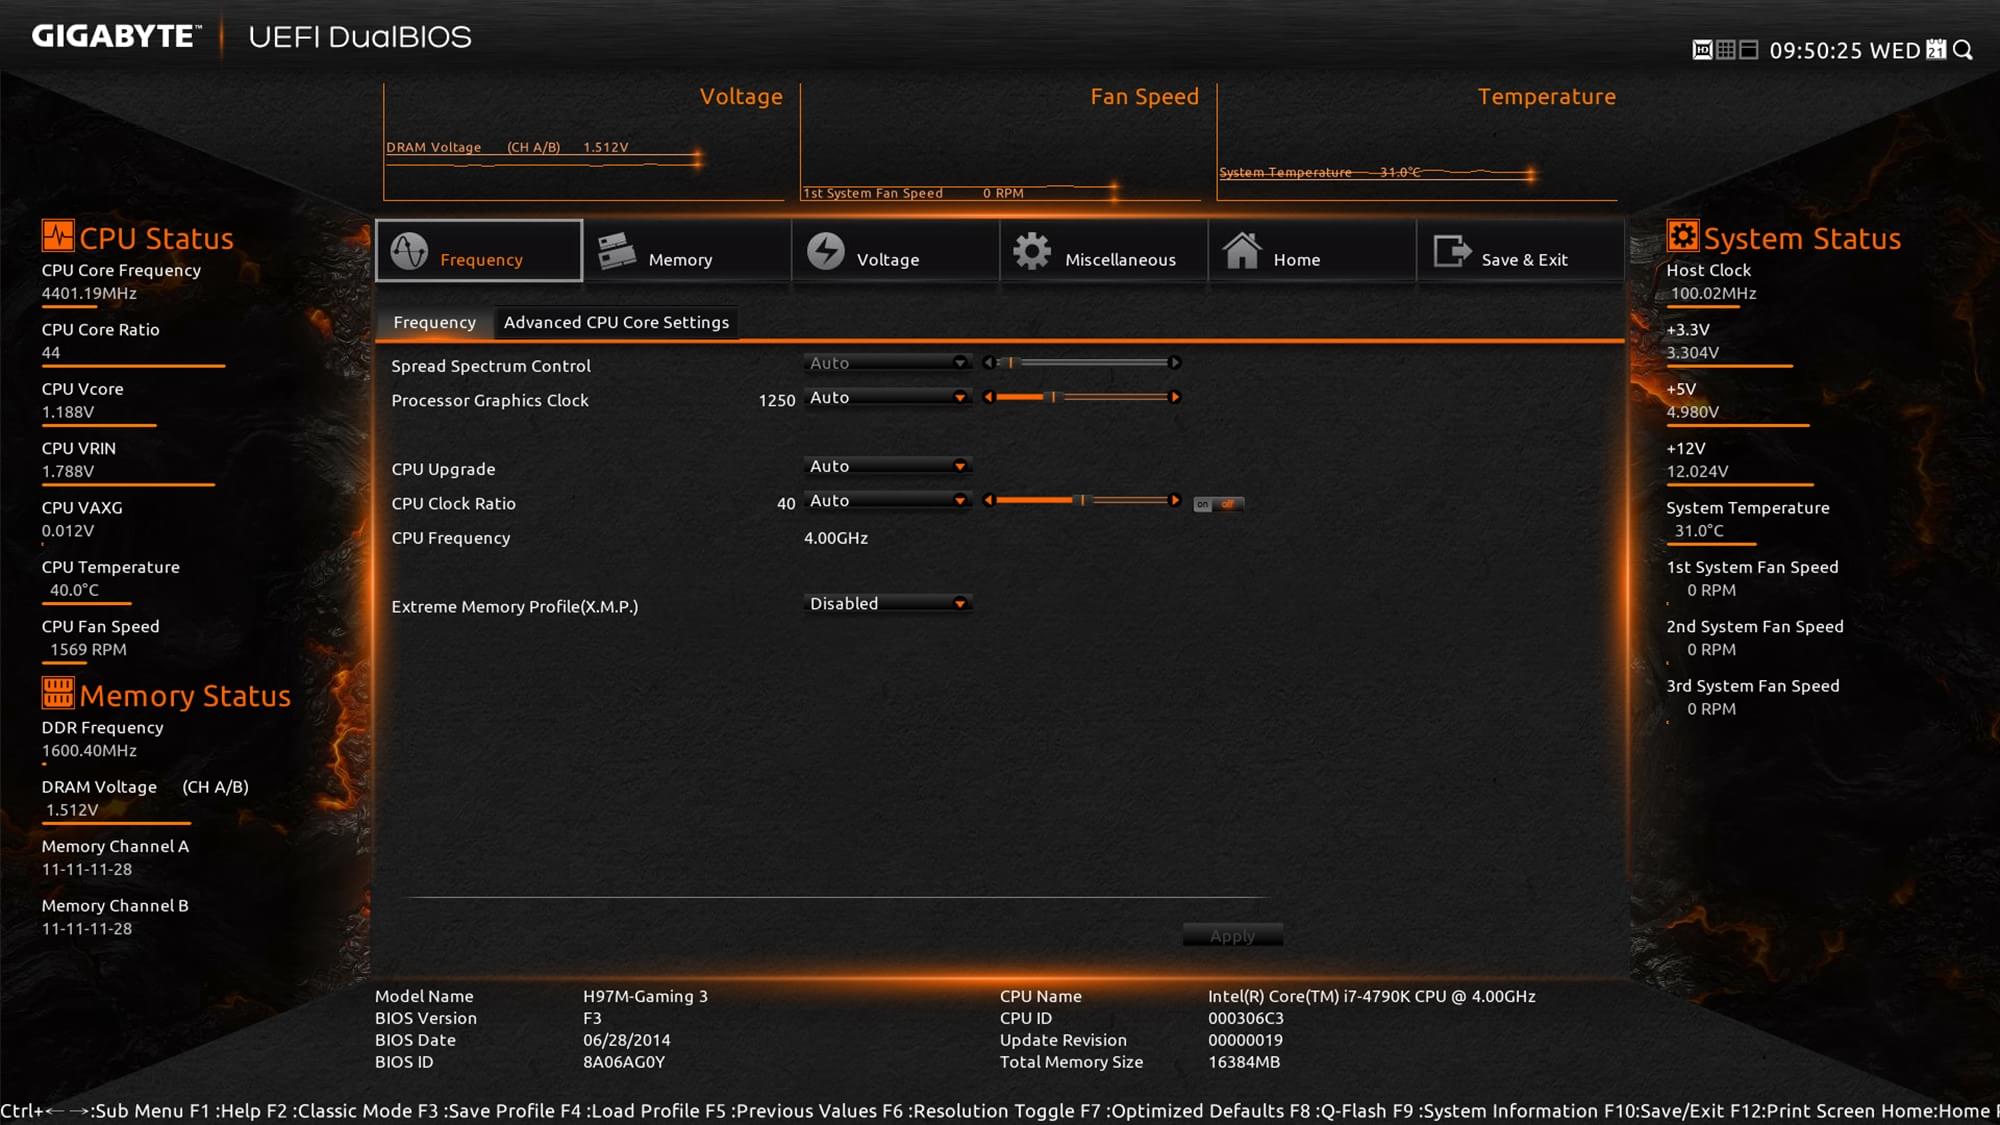Click the magnifier search icon
The width and height of the screenshot is (2000, 1125).
pyautogui.click(x=1963, y=50)
